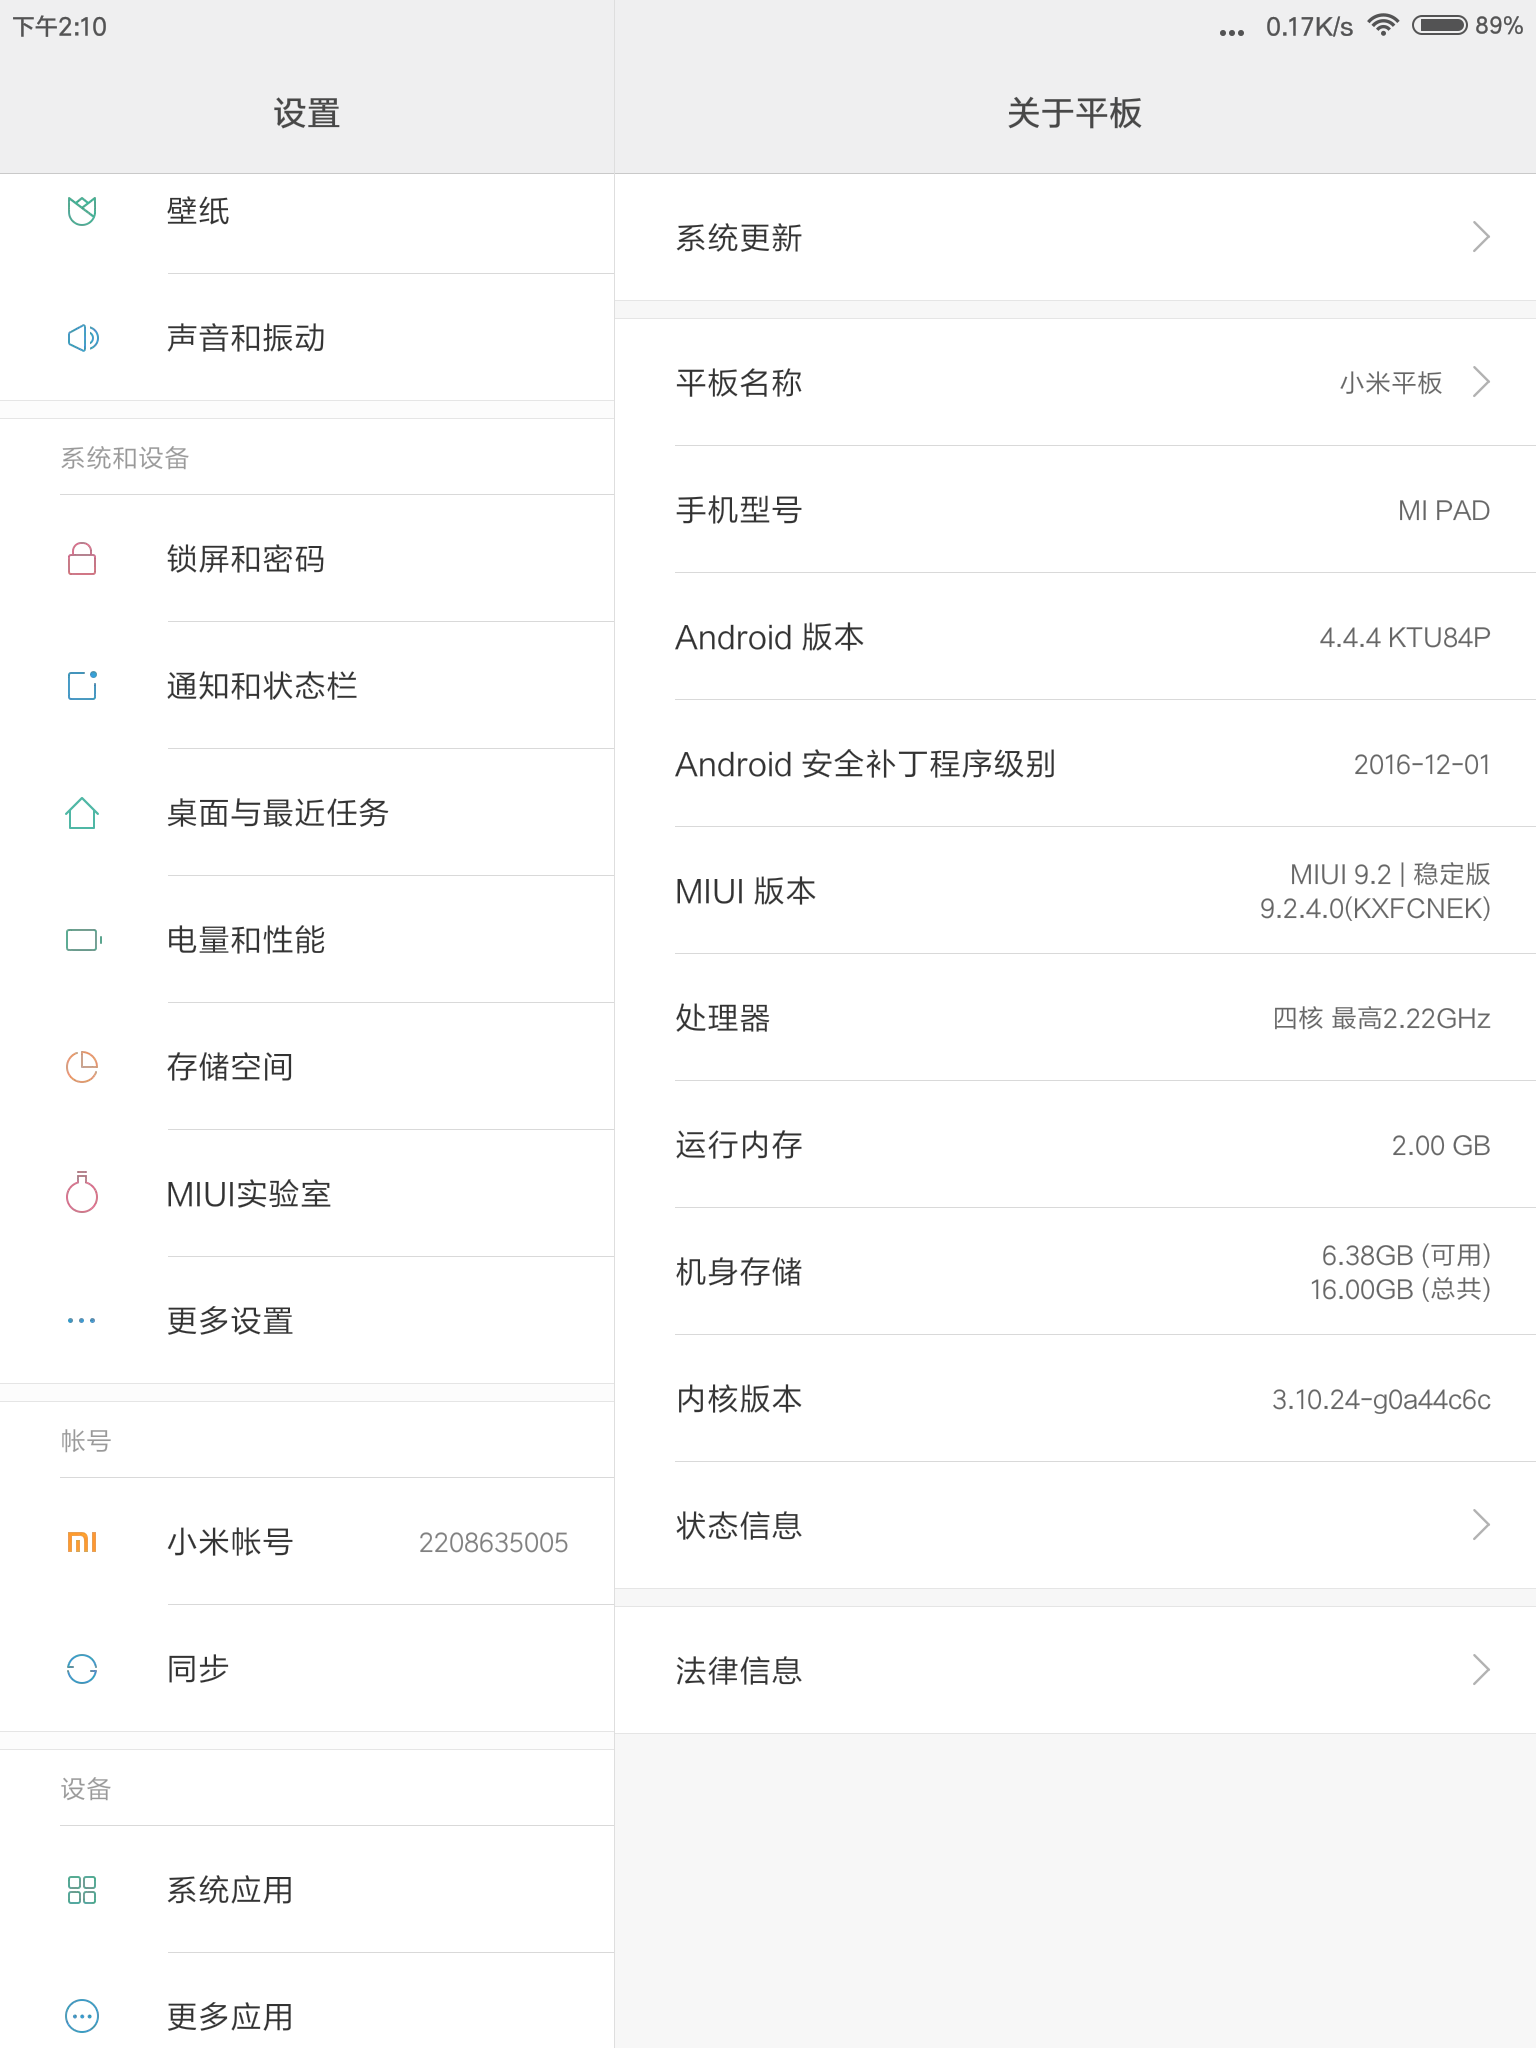
Task: Select 更多设置 in settings list
Action: (x=307, y=1320)
